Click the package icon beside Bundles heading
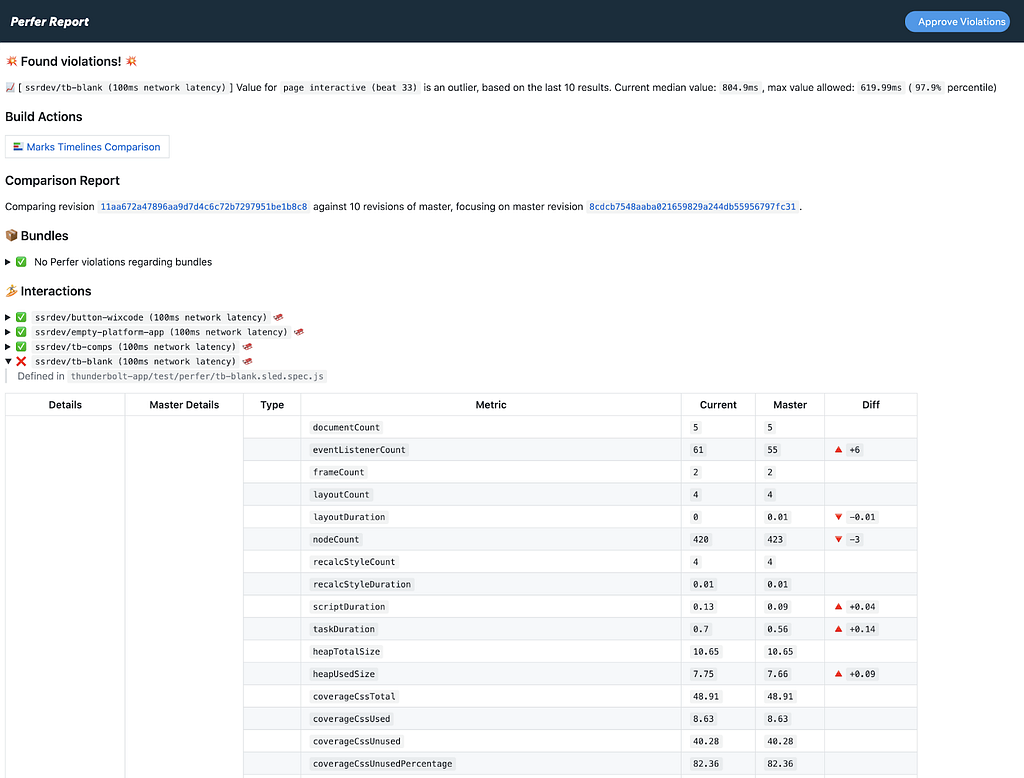The image size is (1024, 778). coord(11,235)
